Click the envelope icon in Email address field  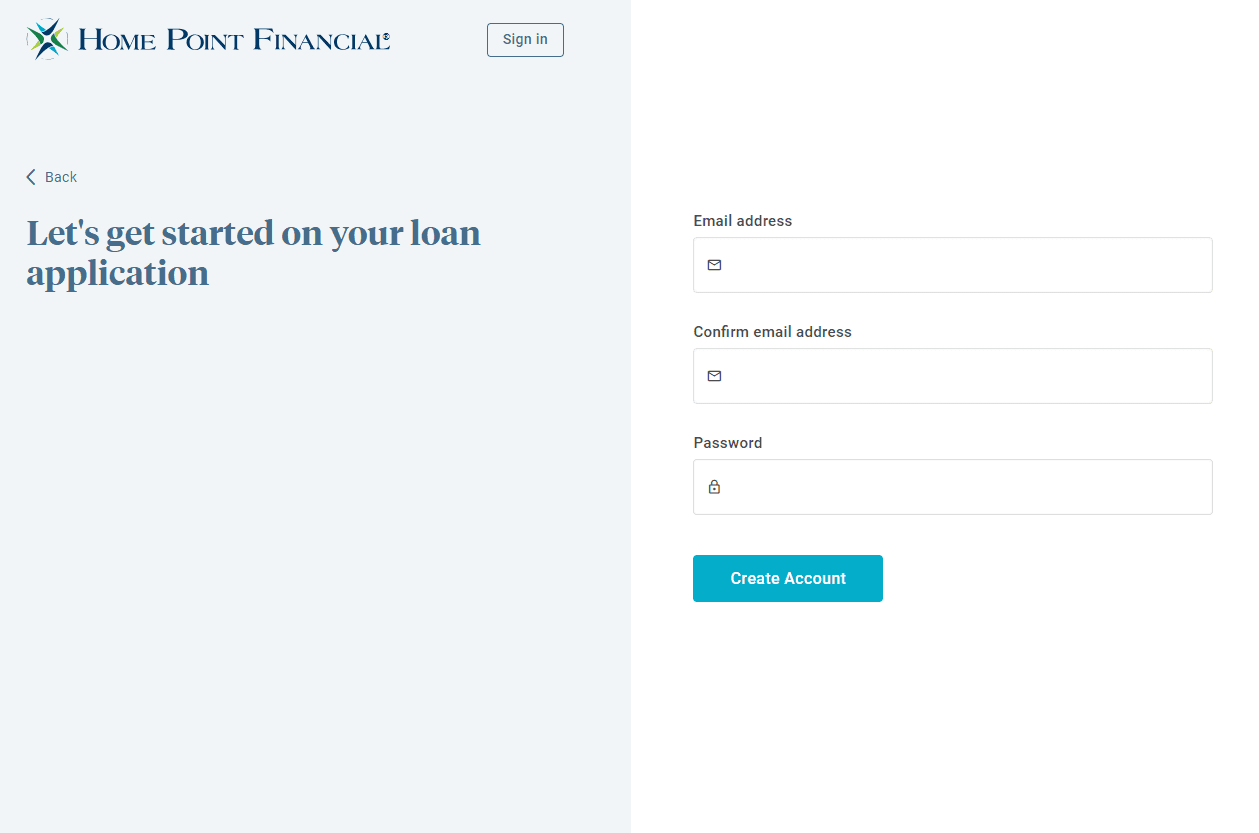coord(714,265)
